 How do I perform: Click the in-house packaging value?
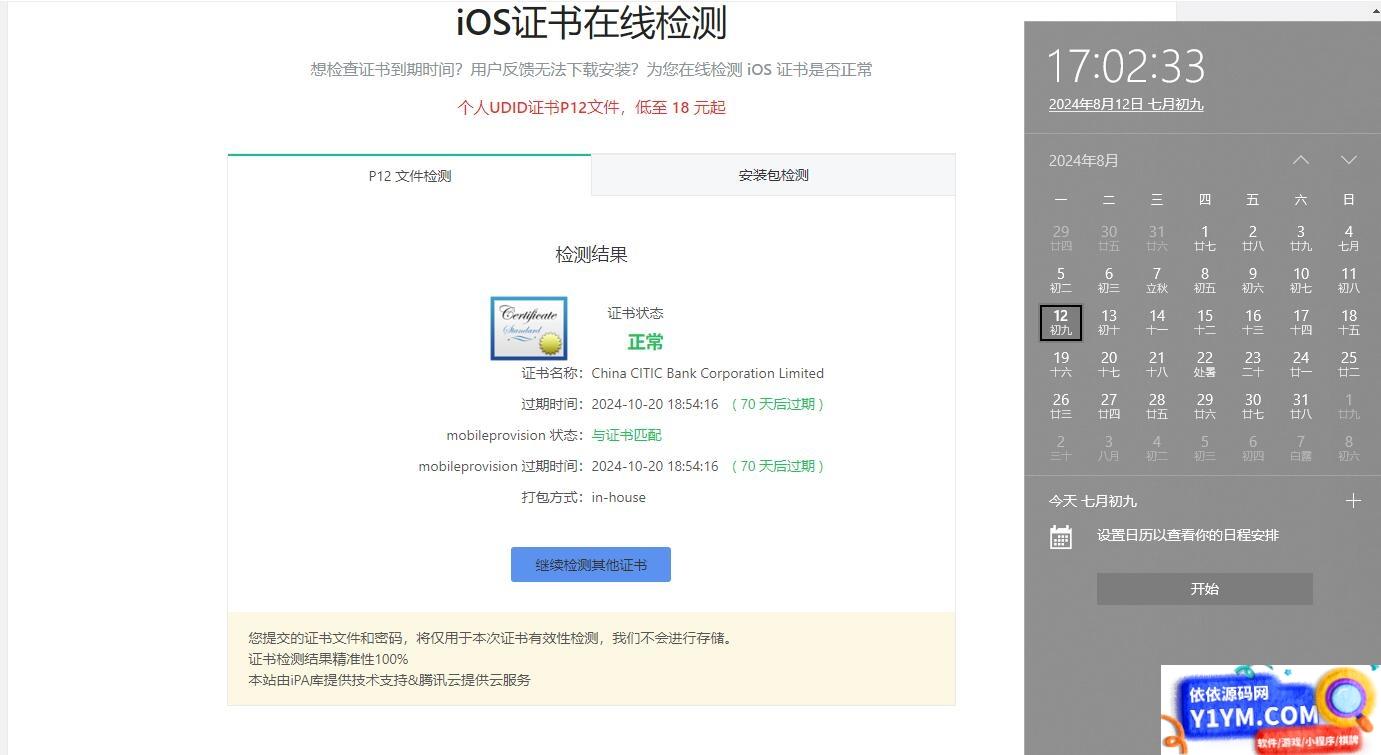[x=618, y=497]
